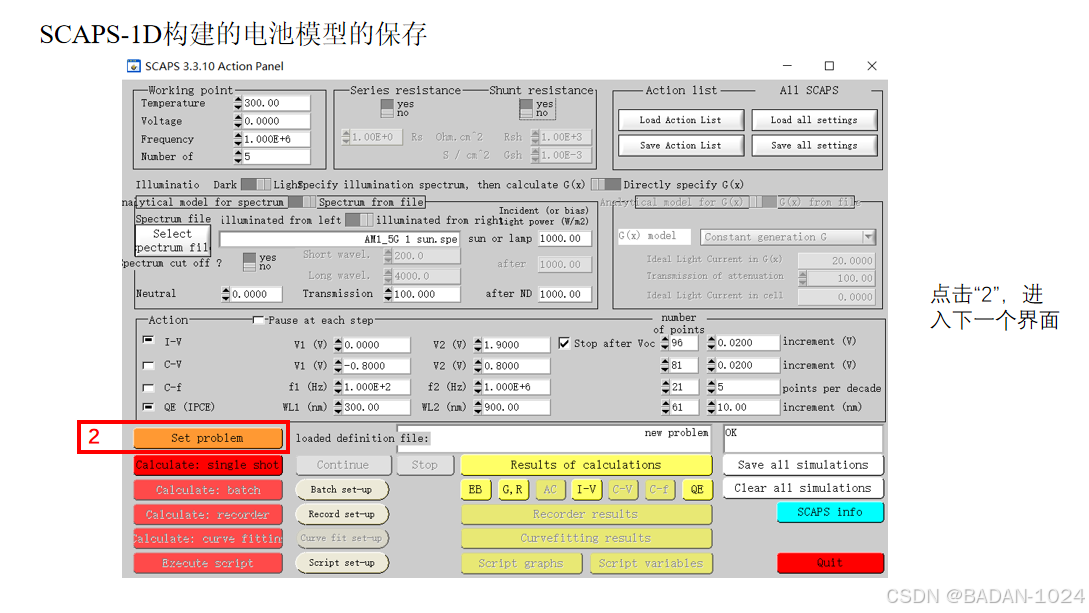
Task: Click the orange Set problem button
Action: (208, 438)
